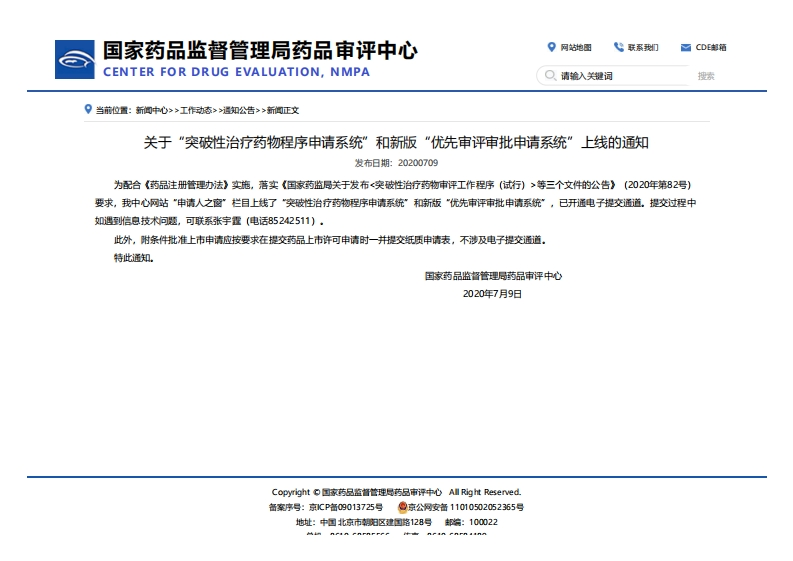Viewport: 793px width, 561px height.
Task: Go to 通知公告 in breadcrumb
Action: [x=239, y=110]
